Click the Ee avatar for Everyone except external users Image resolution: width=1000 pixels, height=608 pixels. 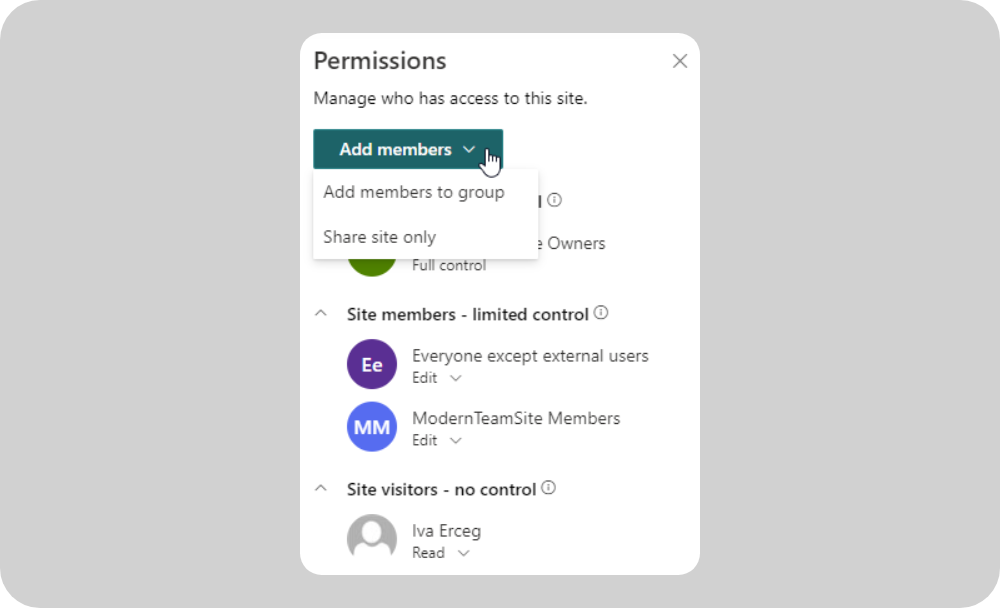tap(371, 364)
